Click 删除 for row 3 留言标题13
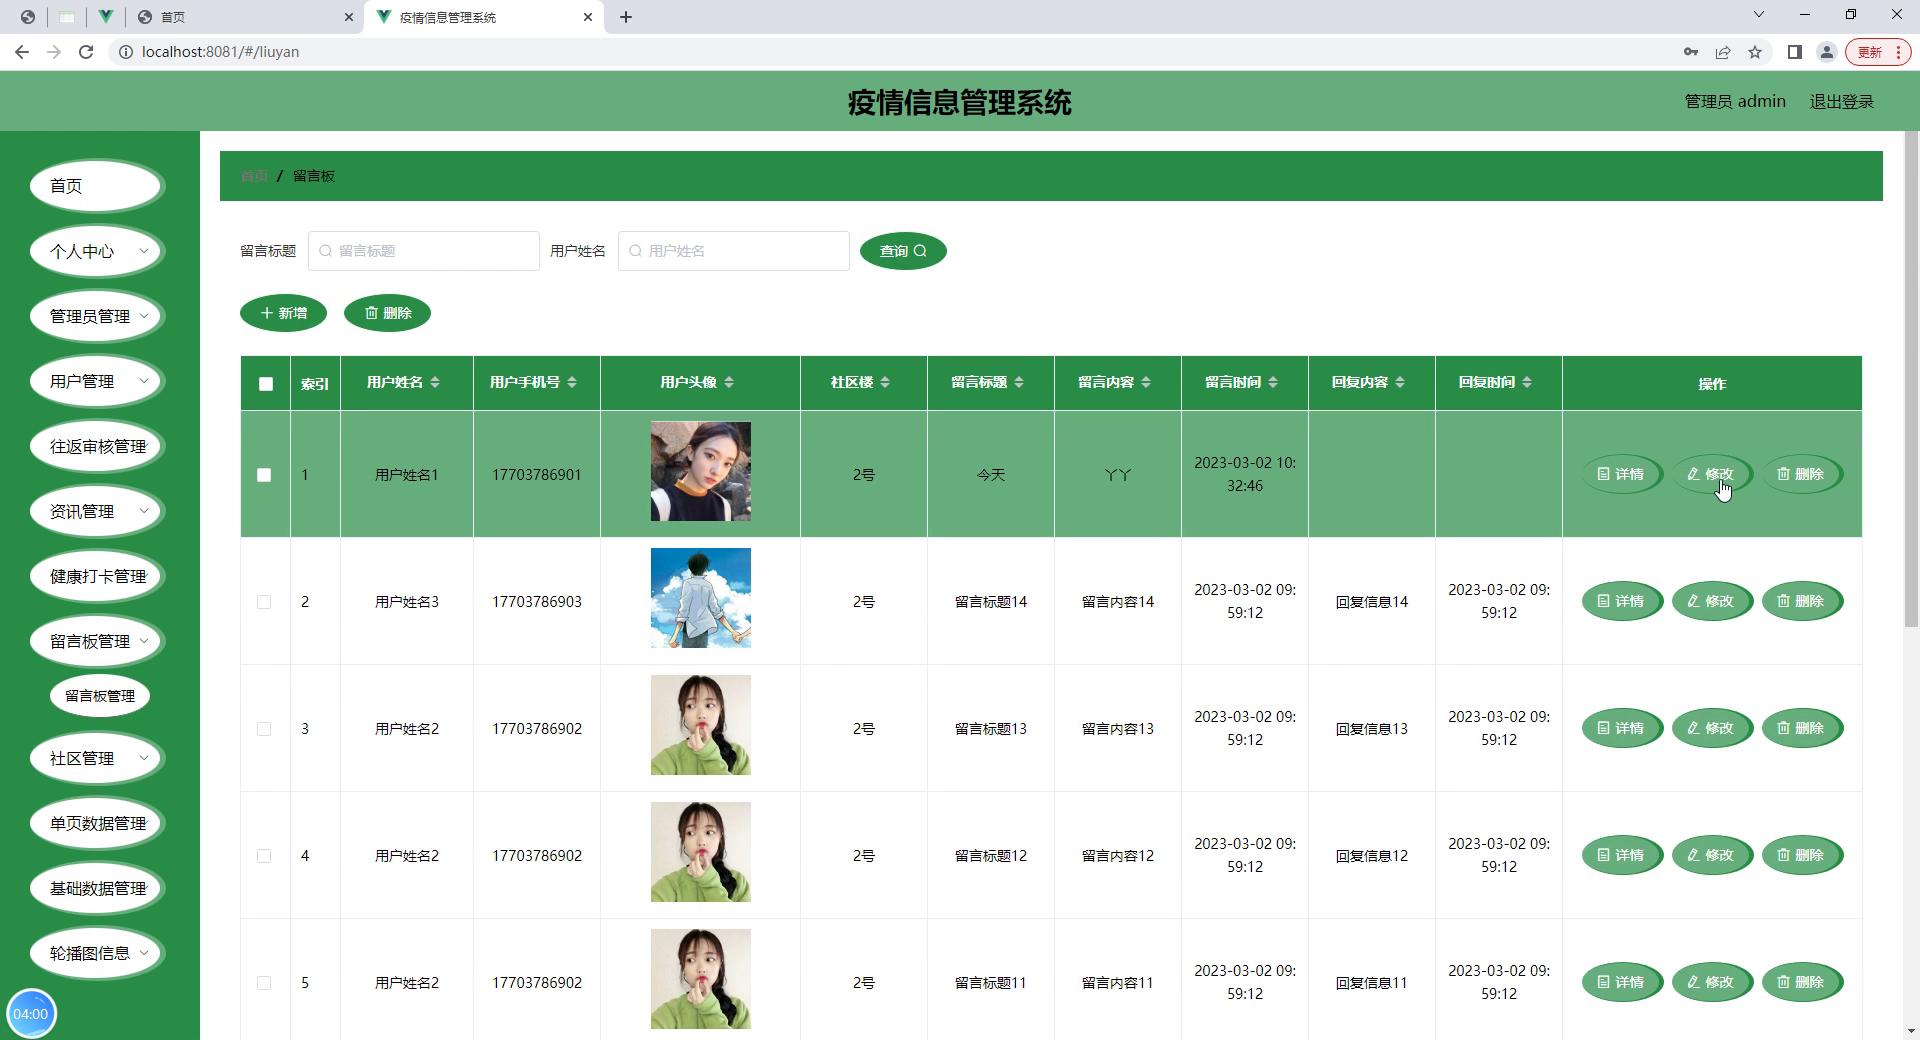 [1802, 728]
